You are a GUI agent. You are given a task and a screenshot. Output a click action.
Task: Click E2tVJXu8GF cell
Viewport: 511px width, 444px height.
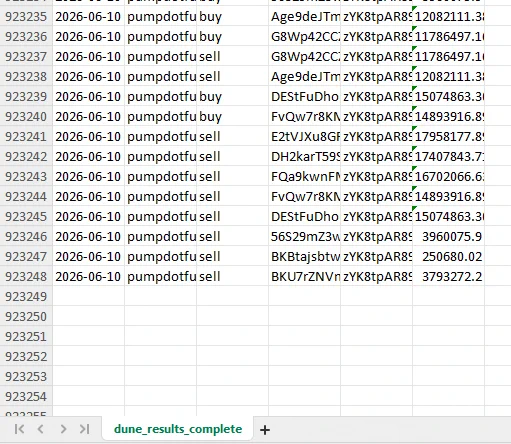(304, 136)
